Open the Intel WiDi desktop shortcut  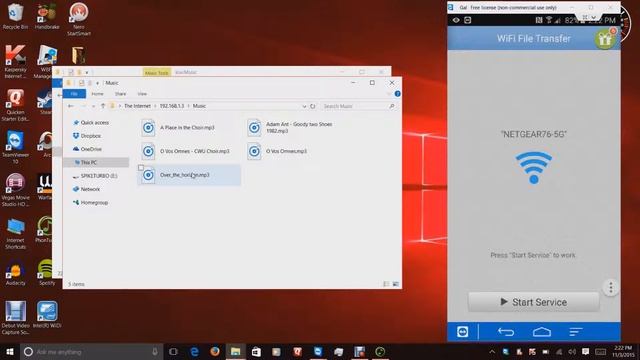click(47, 315)
